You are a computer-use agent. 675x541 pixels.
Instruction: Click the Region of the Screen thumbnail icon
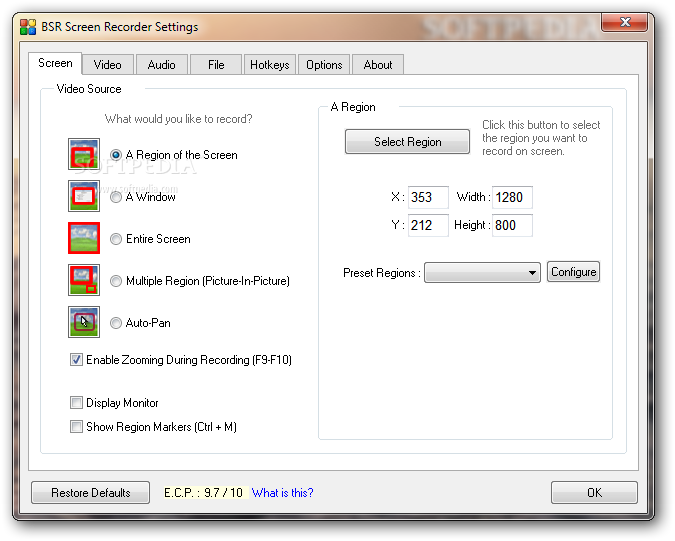(84, 154)
